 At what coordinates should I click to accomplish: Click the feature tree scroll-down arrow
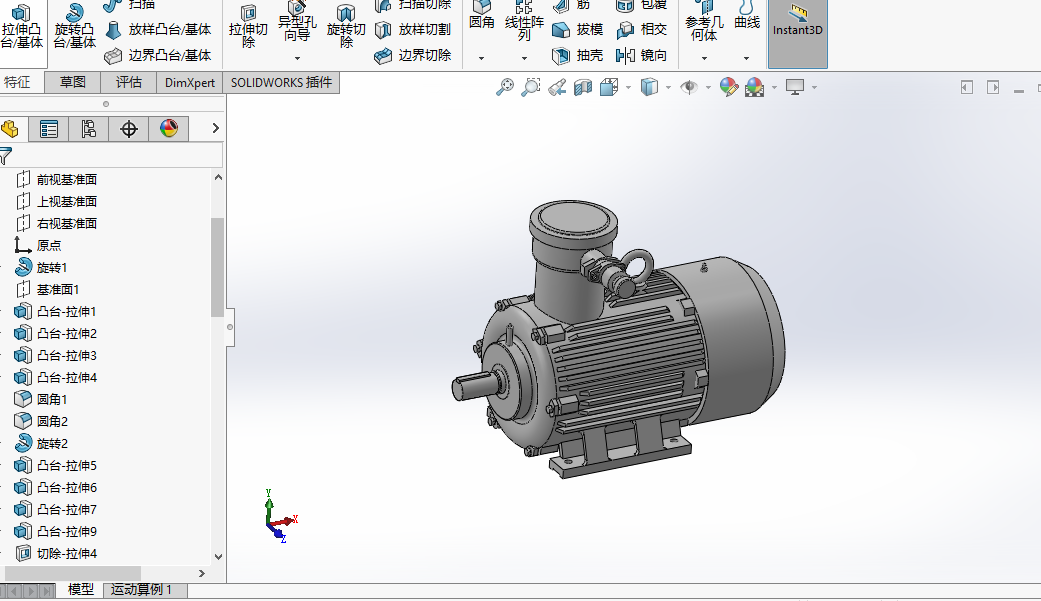click(218, 556)
